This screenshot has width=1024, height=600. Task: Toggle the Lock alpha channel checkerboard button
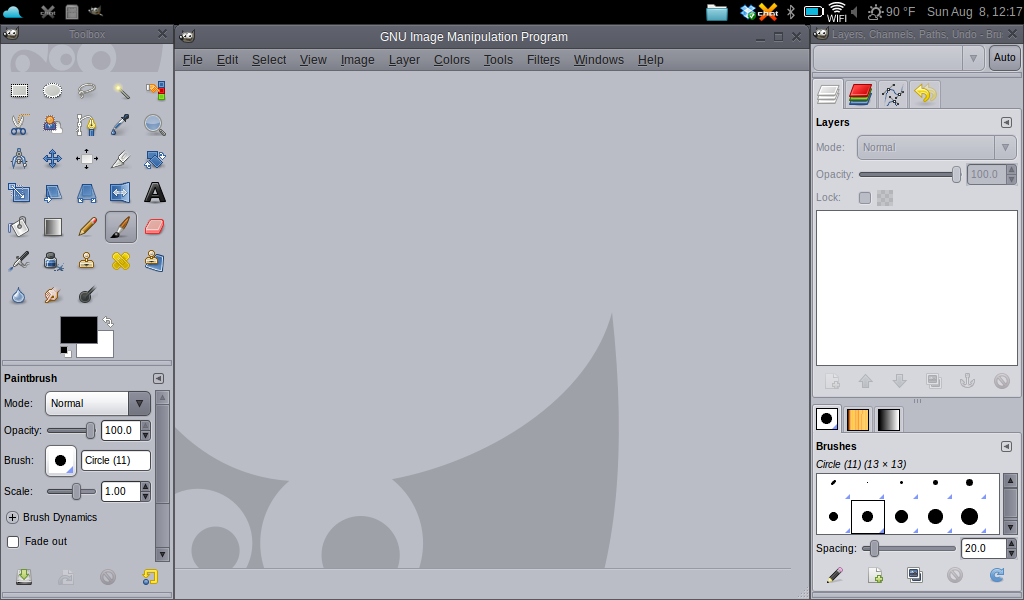[x=885, y=198]
